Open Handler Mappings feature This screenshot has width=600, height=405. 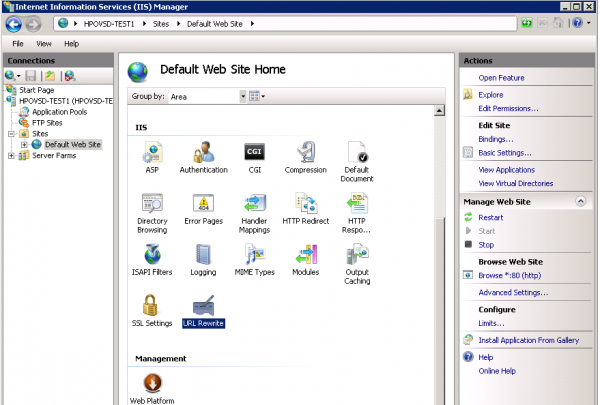coord(254,213)
